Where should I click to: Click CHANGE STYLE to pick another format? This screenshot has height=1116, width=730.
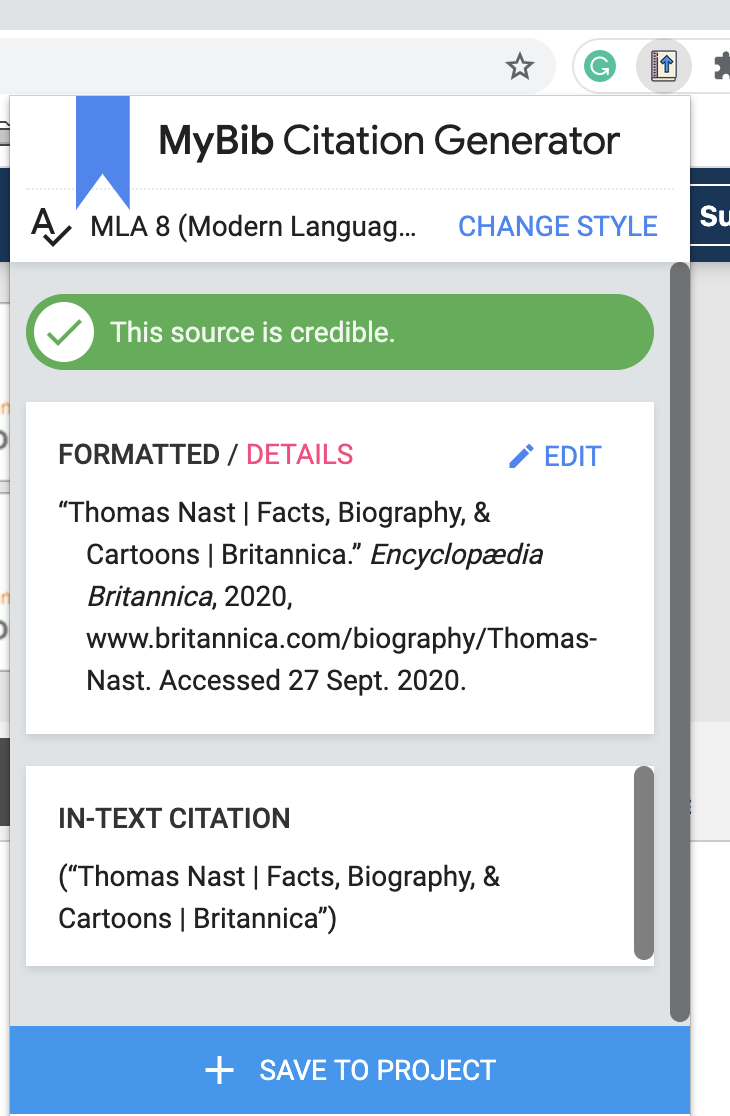click(x=558, y=226)
